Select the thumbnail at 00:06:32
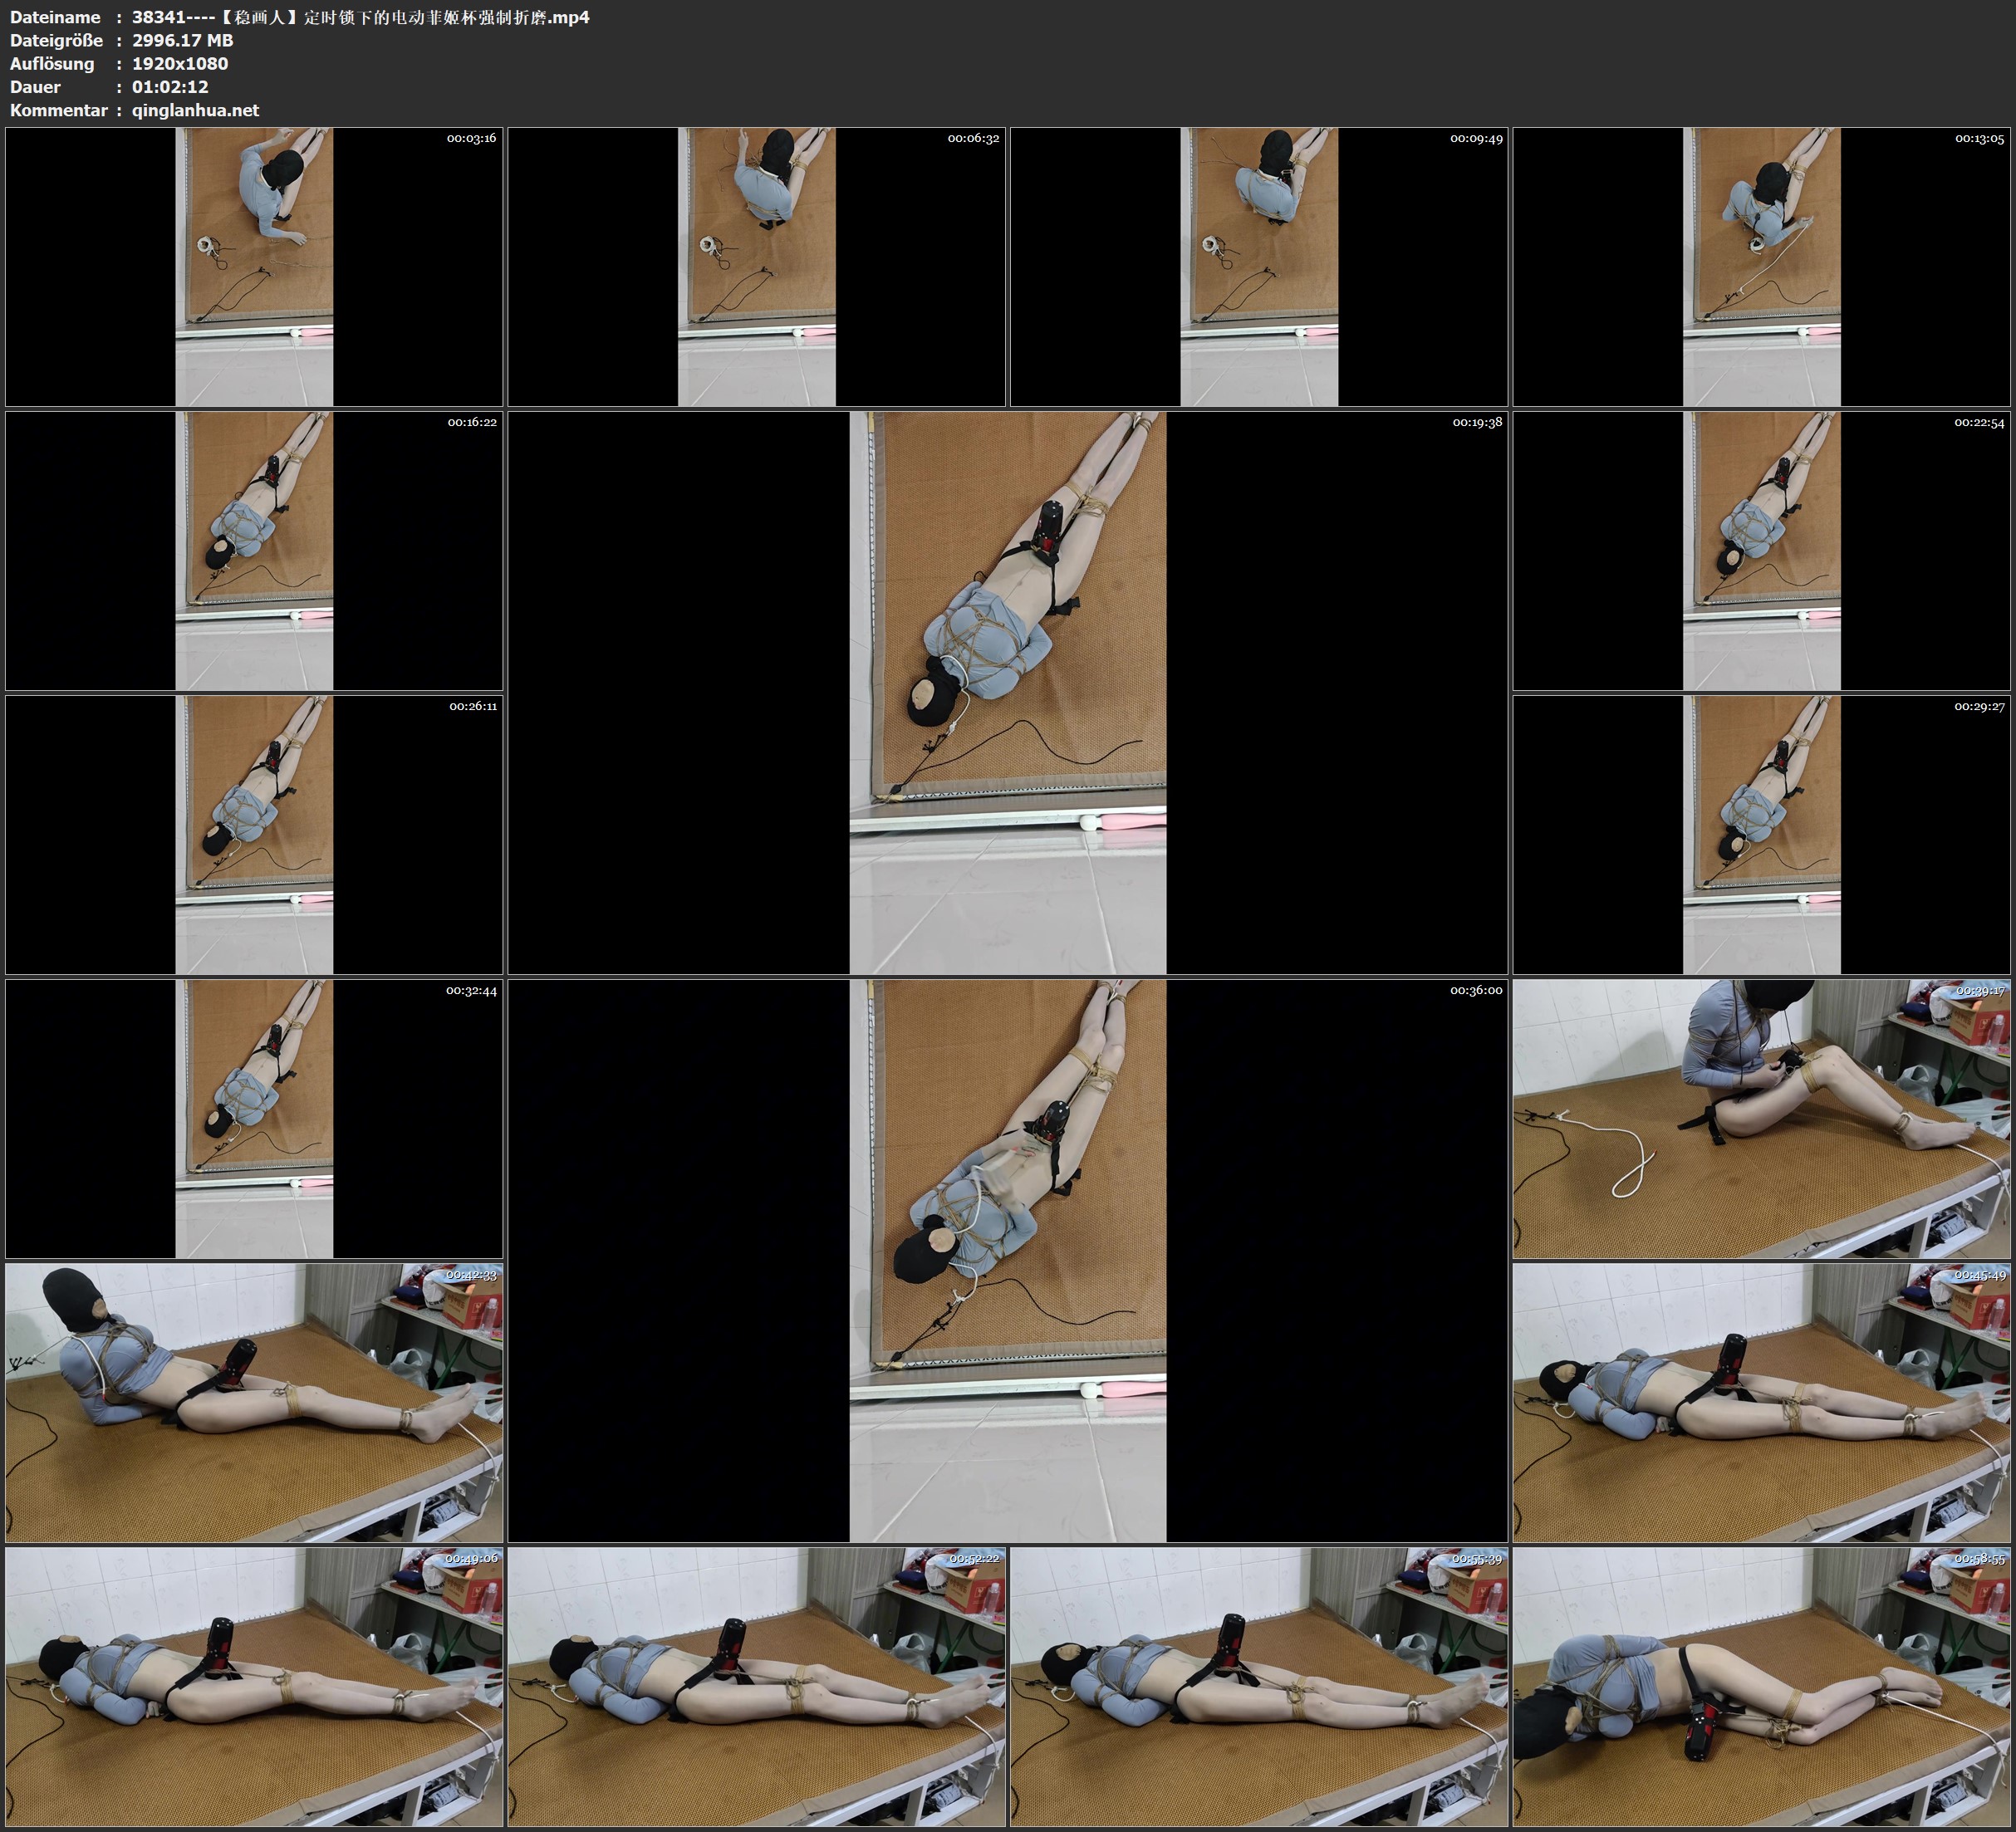Image resolution: width=2016 pixels, height=1832 pixels. 756,266
